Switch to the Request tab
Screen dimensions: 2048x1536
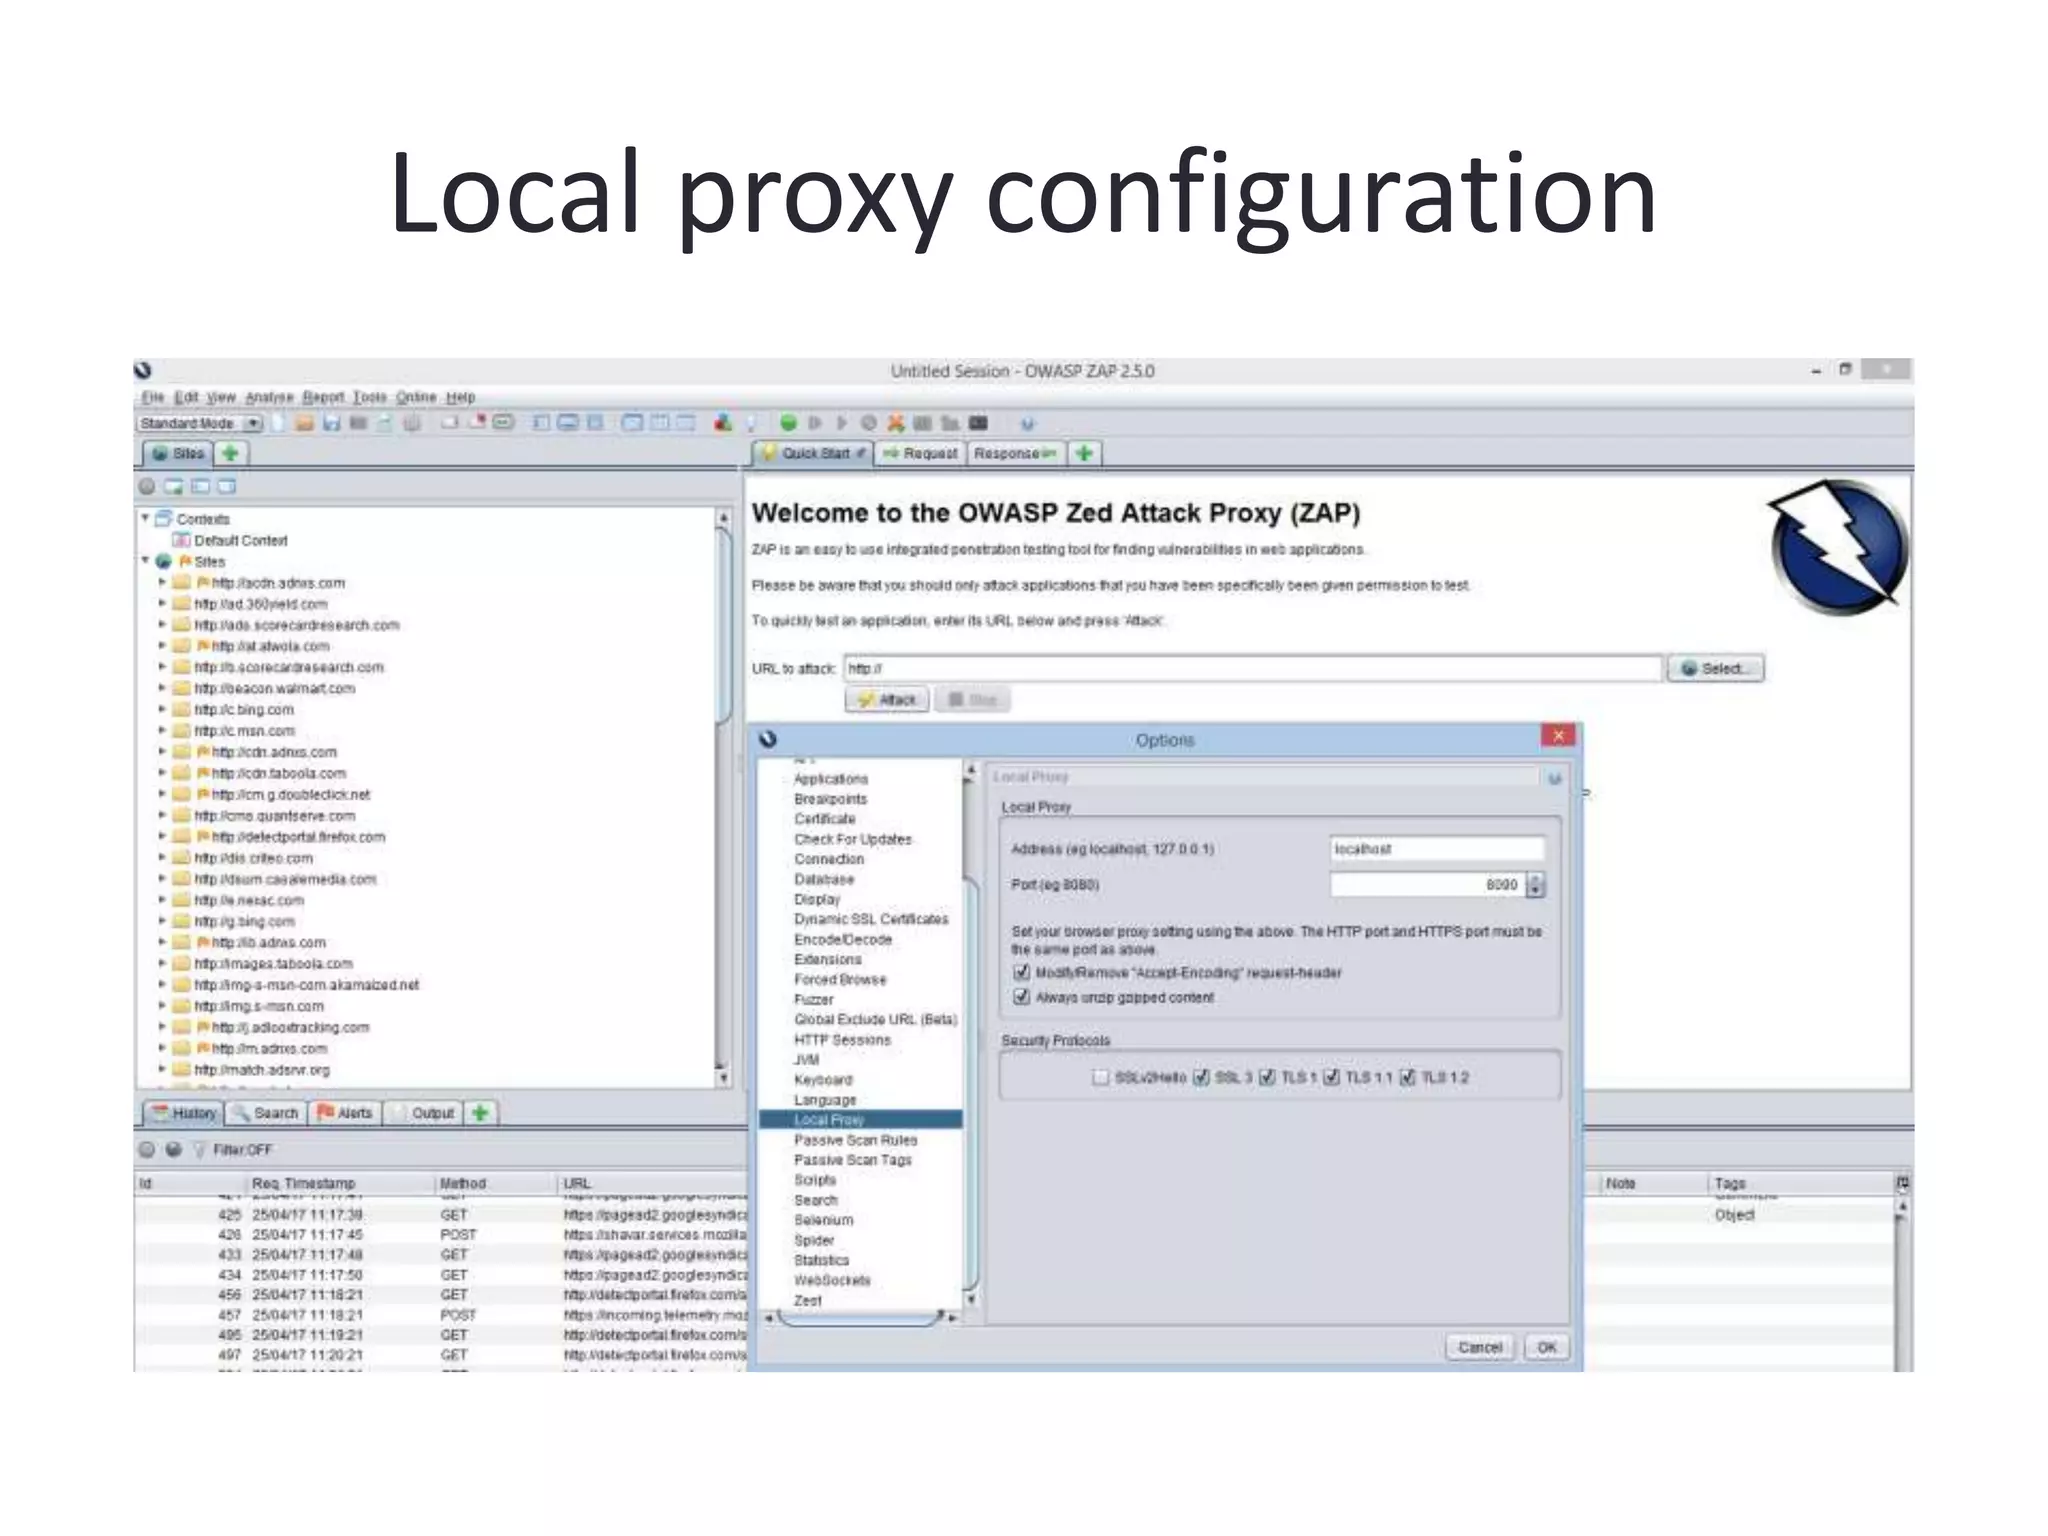(x=921, y=453)
